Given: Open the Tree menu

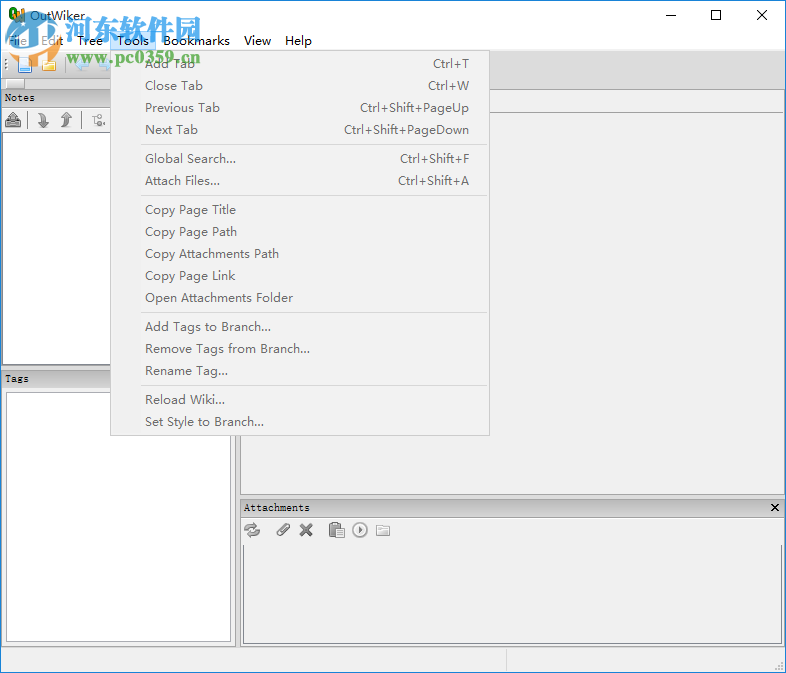Looking at the screenshot, I should coord(90,41).
